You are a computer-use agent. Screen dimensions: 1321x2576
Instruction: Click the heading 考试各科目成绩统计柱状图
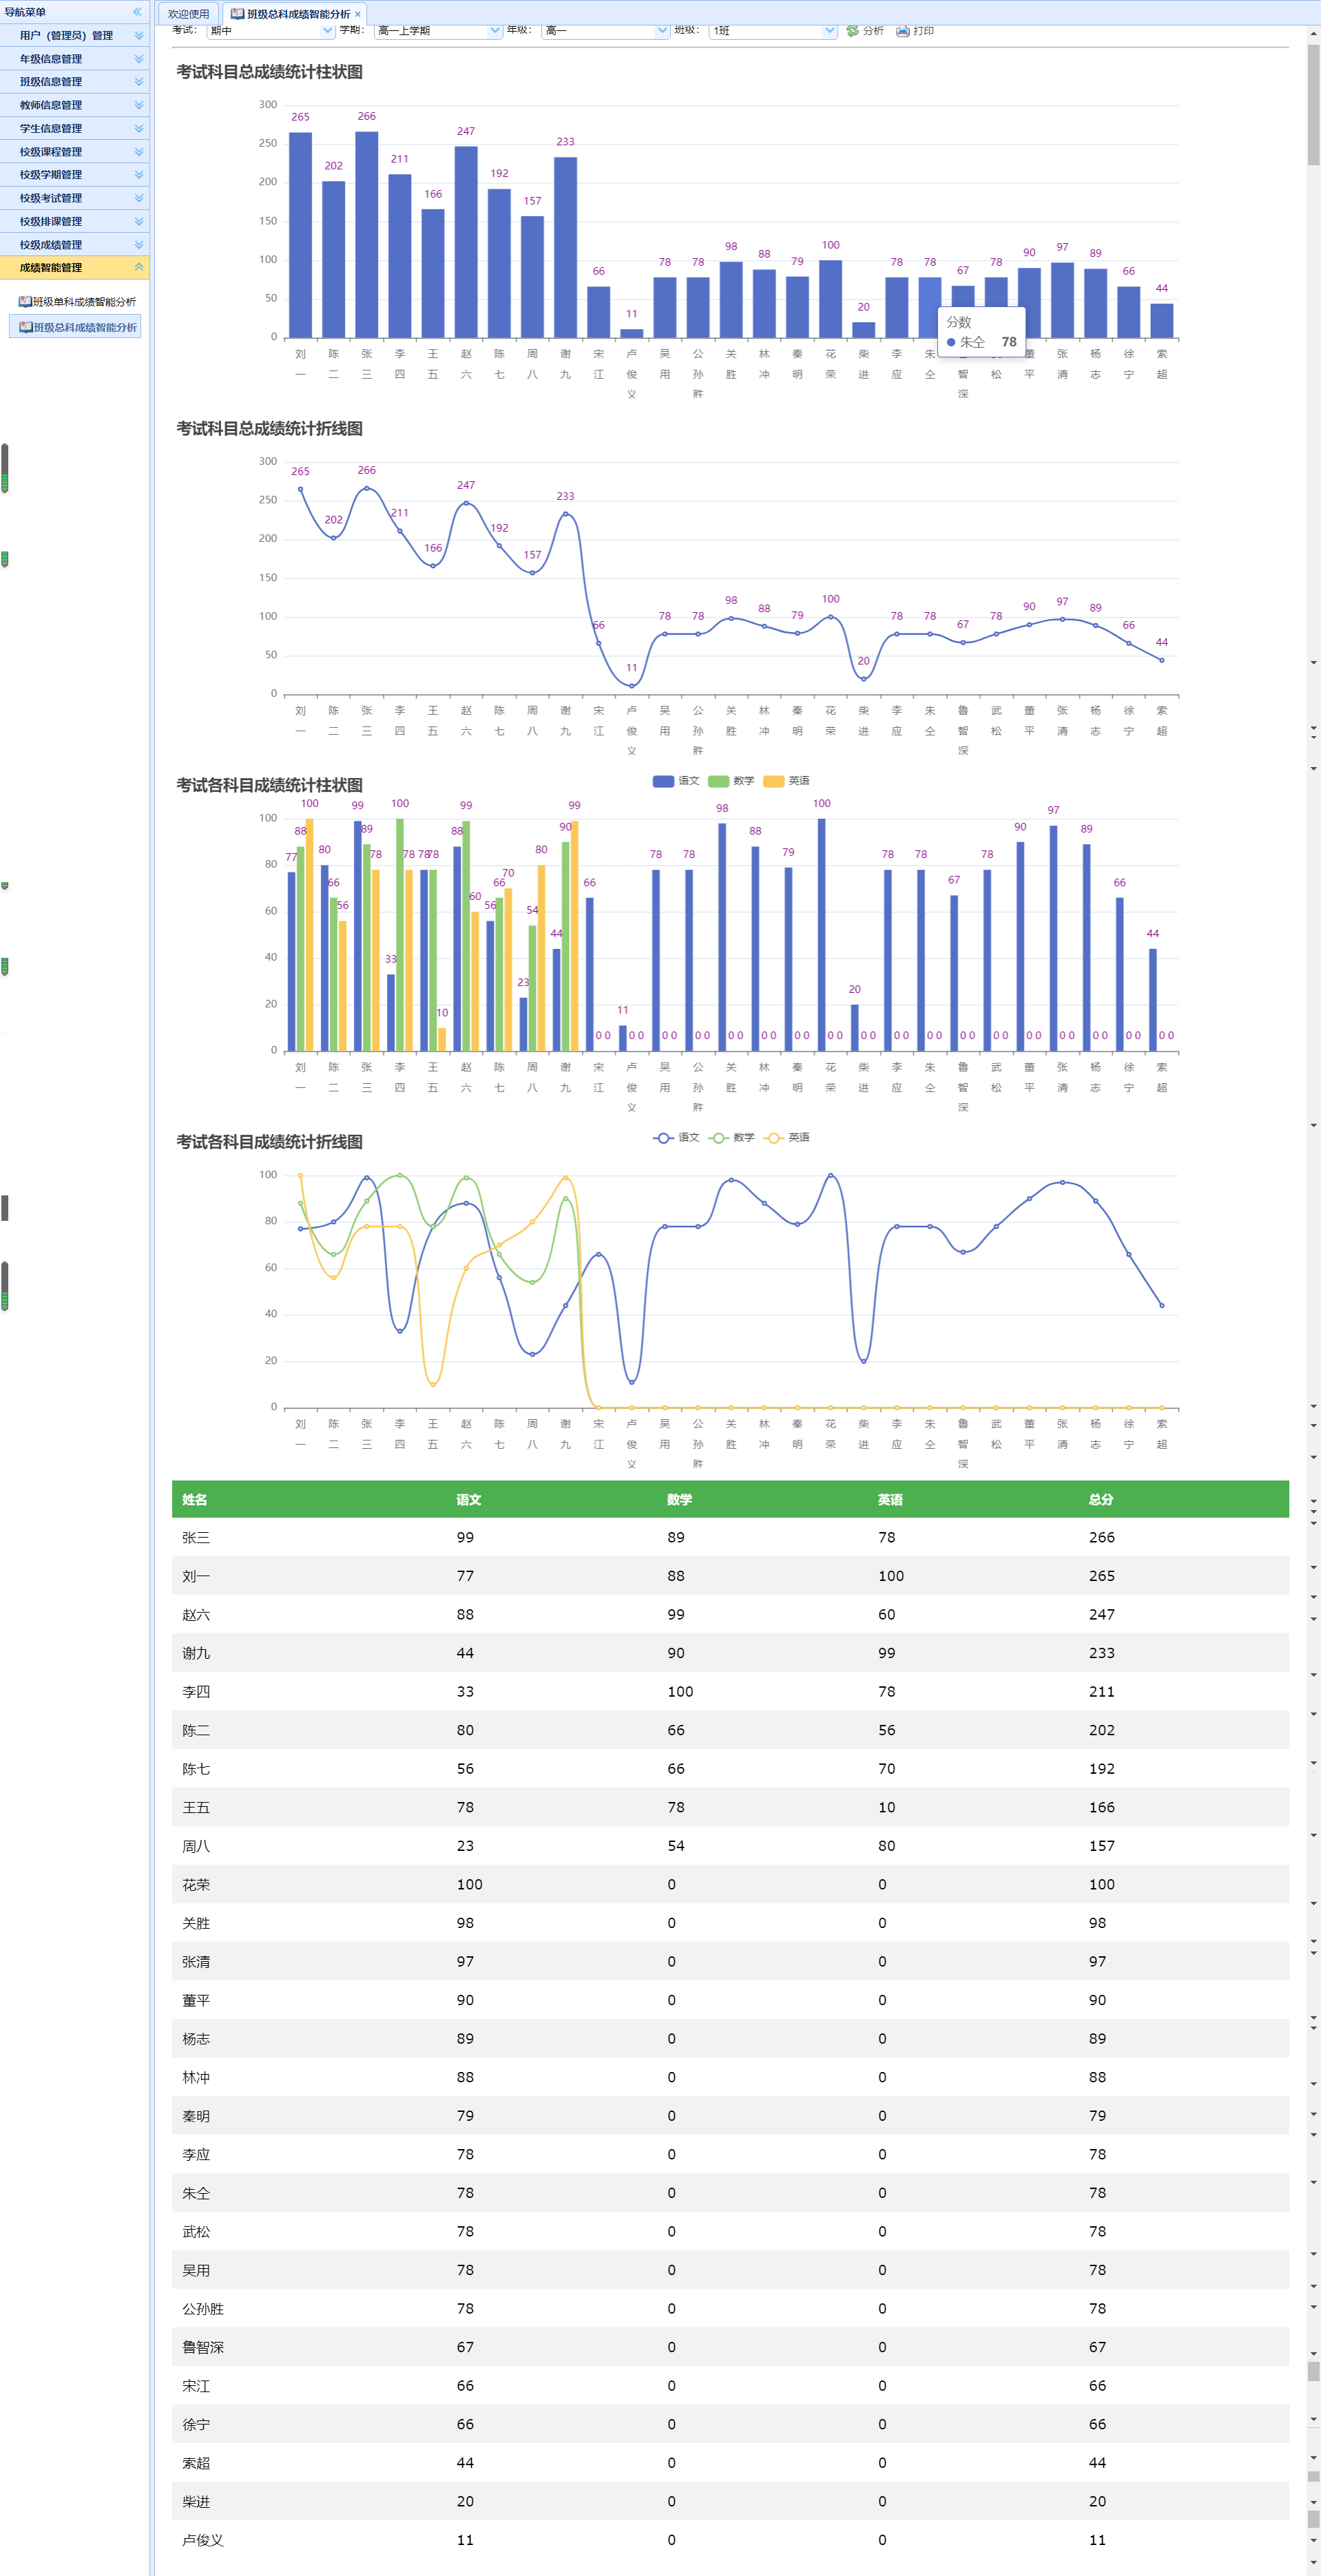click(269, 786)
